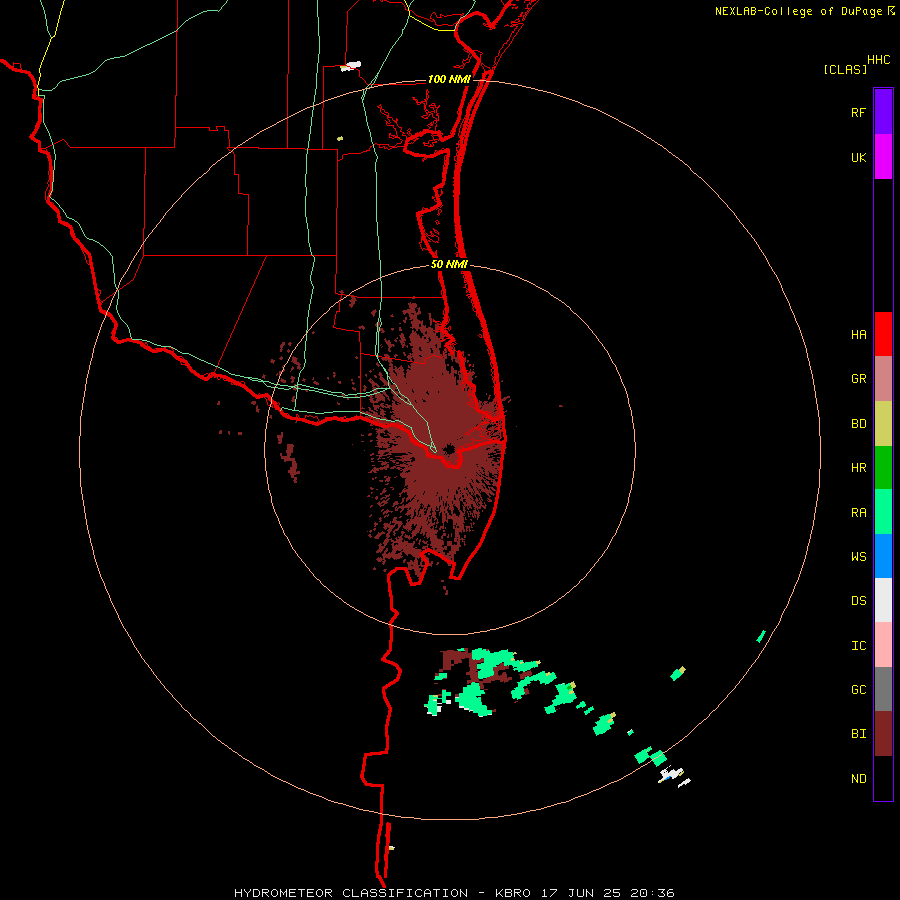Click the '50 NMI' range ring label
Screen dimensions: 900x900
449,264
